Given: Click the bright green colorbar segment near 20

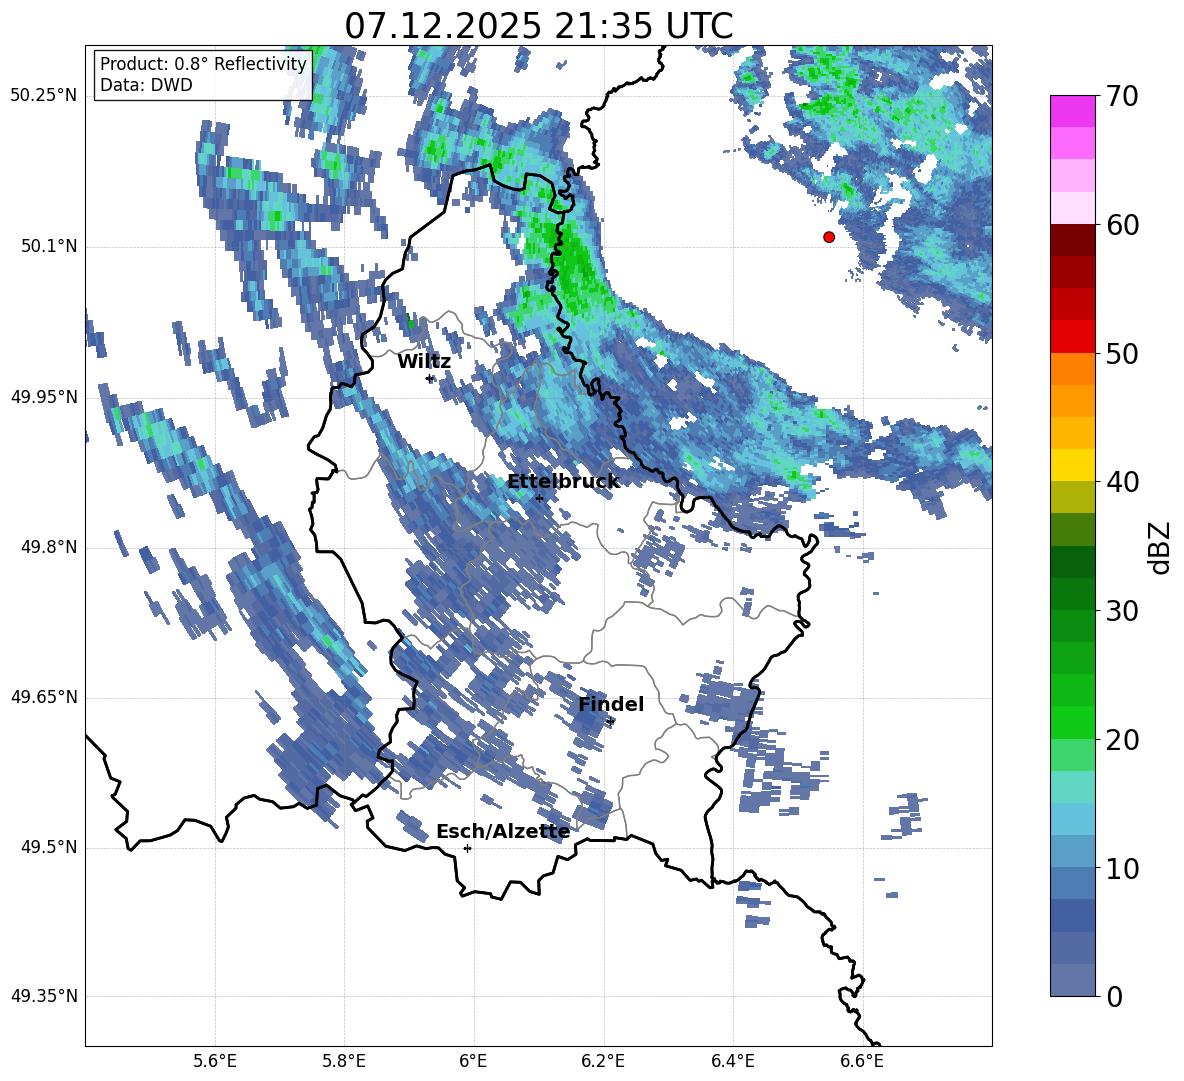Looking at the screenshot, I should (1073, 722).
